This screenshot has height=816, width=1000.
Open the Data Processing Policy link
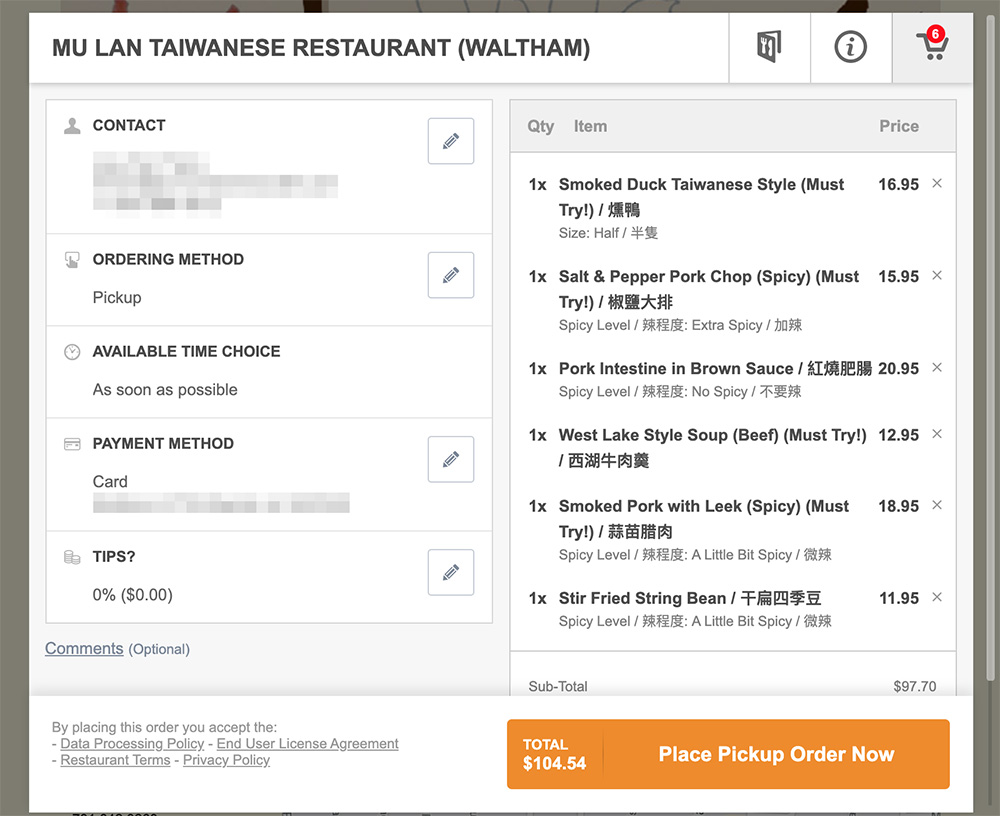click(x=132, y=744)
